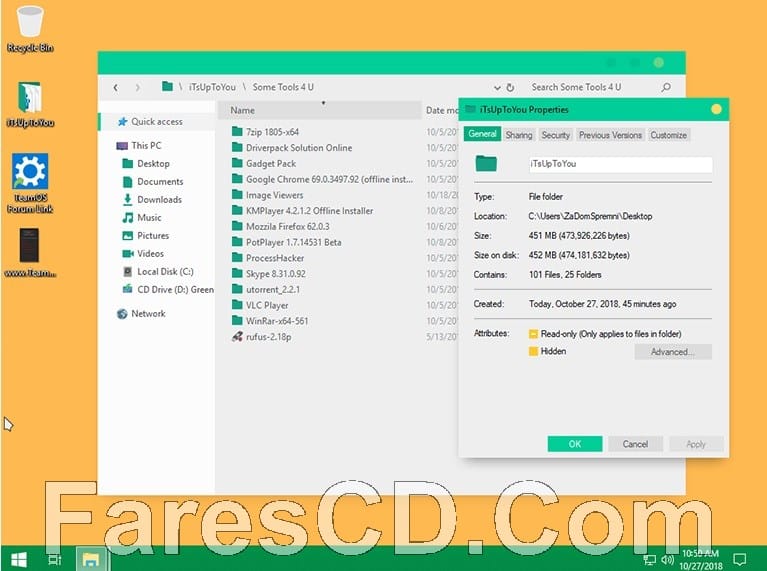Screen dimensions: 767x571
Task: Open the Previous Versions tab
Action: pyautogui.click(x=610, y=135)
